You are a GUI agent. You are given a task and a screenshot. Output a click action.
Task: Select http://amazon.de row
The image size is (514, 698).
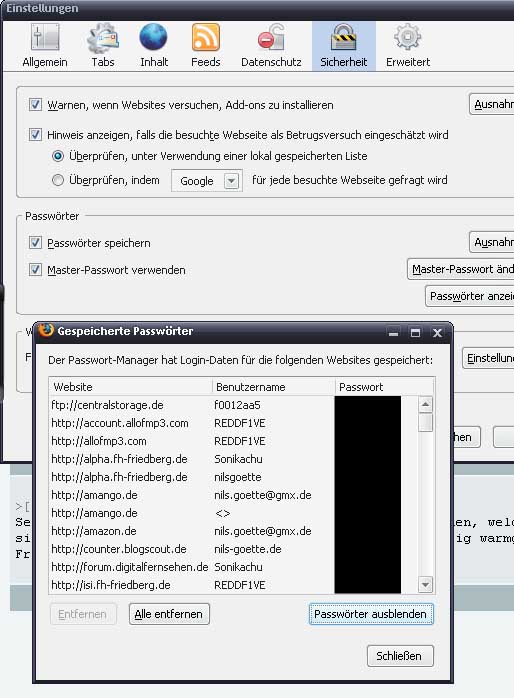pos(233,531)
